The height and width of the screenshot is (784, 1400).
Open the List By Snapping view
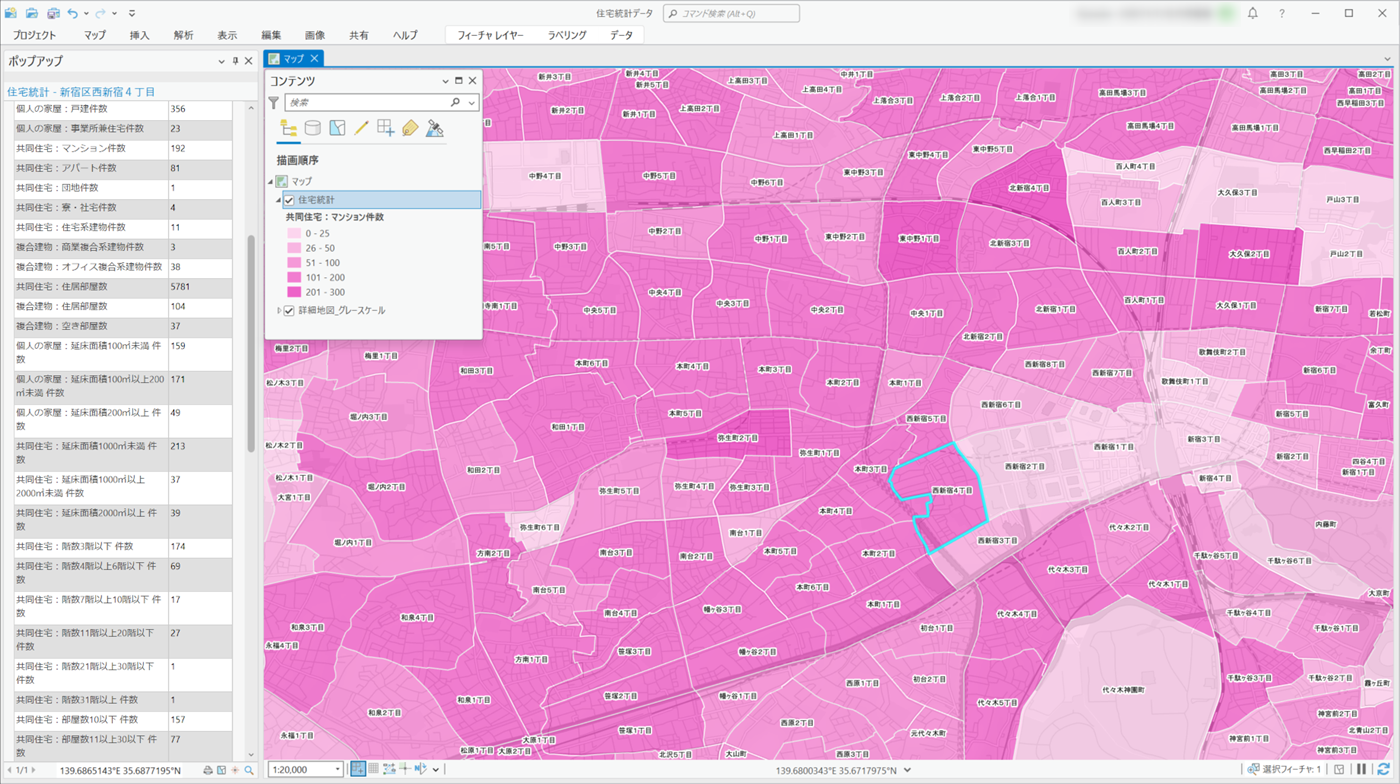[x=385, y=128]
